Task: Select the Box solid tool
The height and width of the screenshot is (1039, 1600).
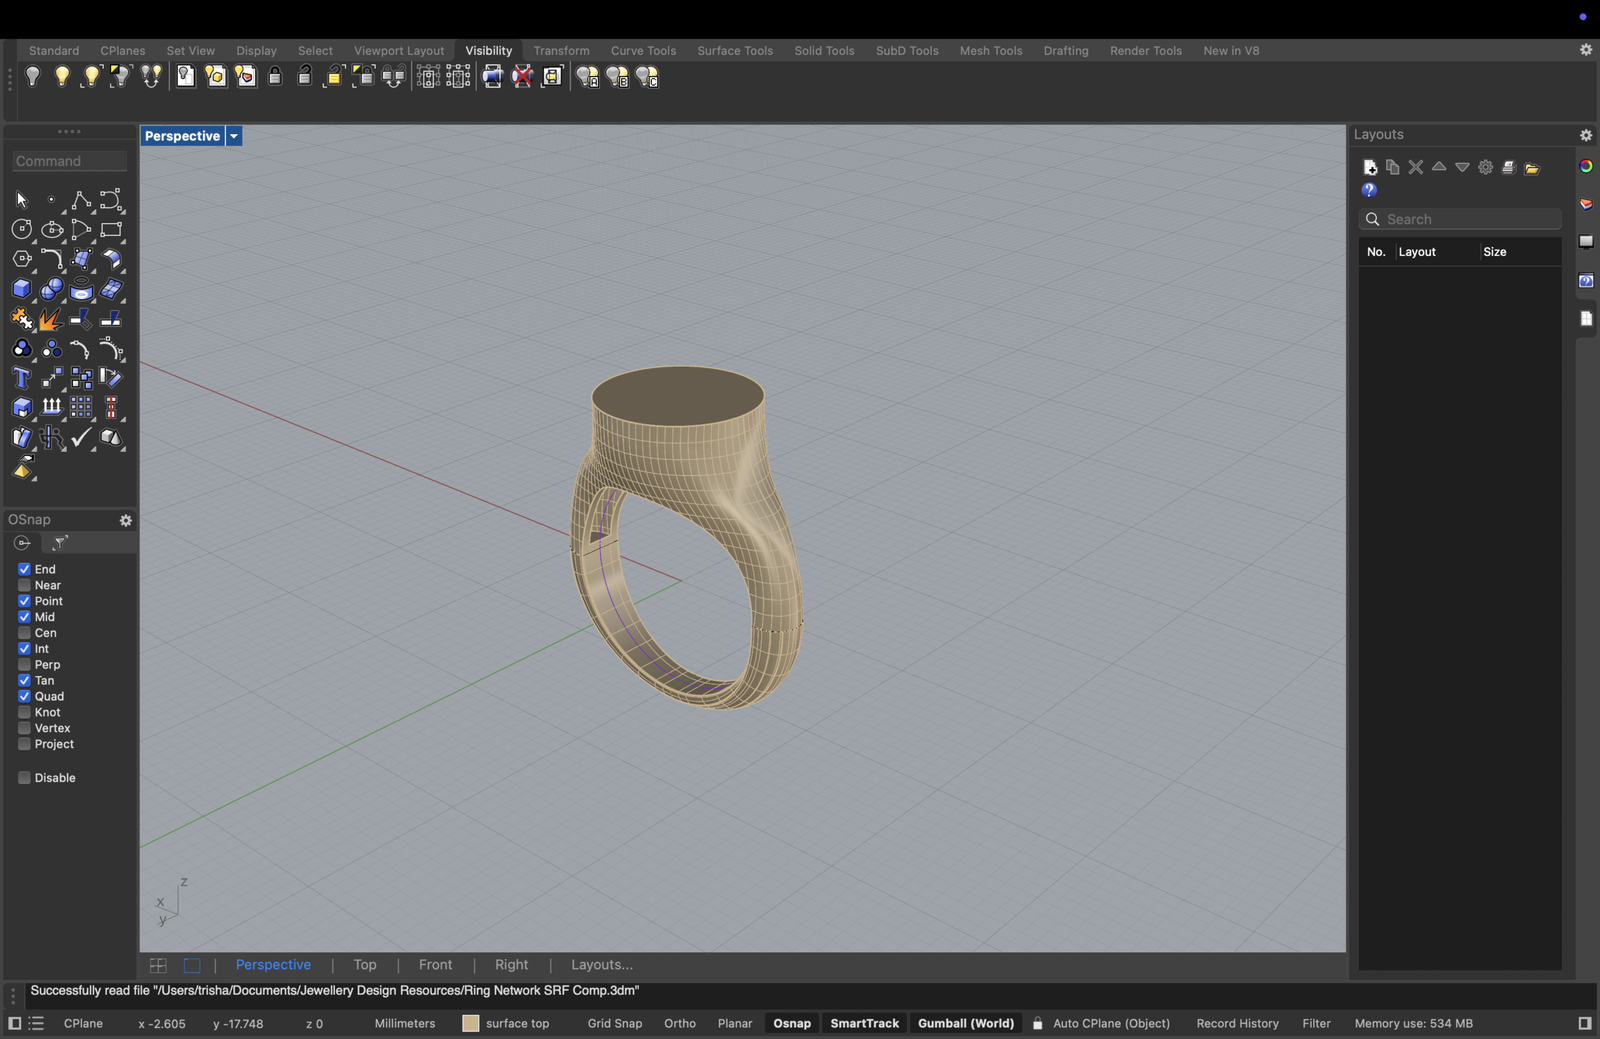Action: pyautogui.click(x=21, y=289)
